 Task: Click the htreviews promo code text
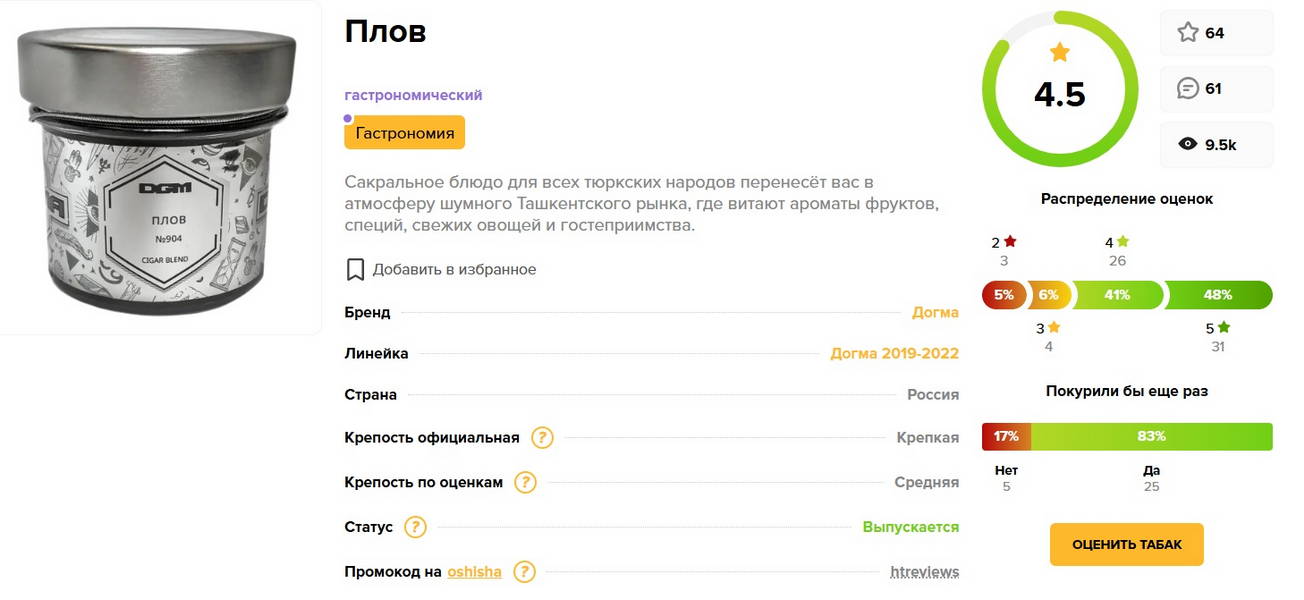pos(925,572)
